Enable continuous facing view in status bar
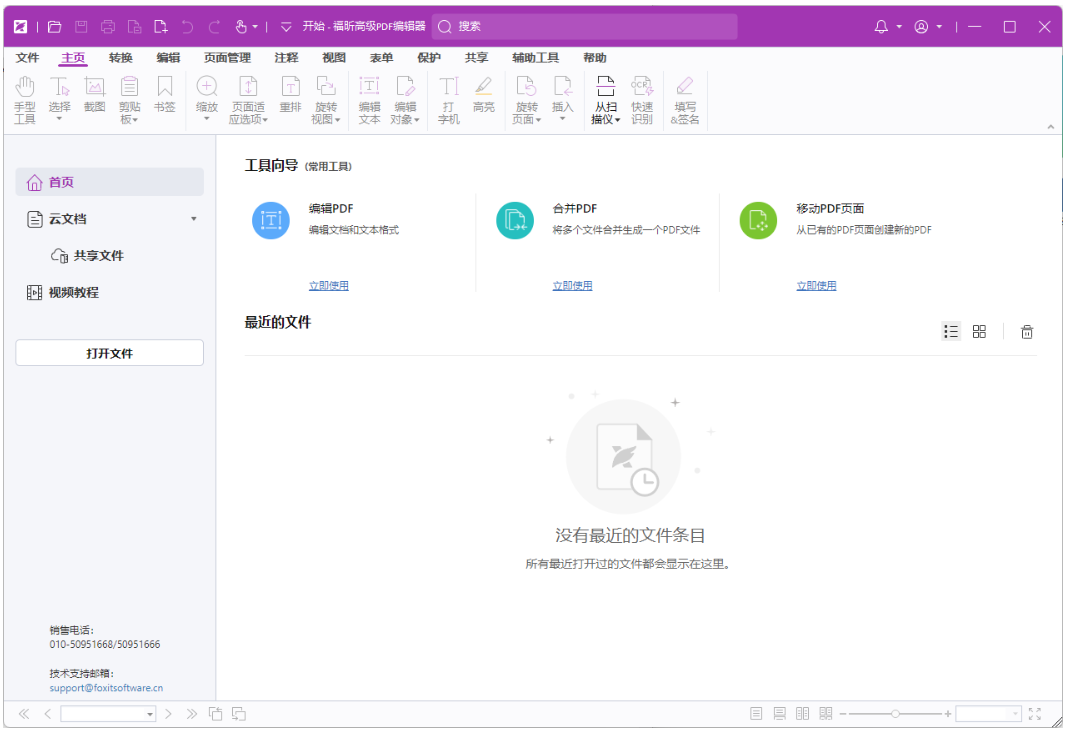 coord(826,714)
